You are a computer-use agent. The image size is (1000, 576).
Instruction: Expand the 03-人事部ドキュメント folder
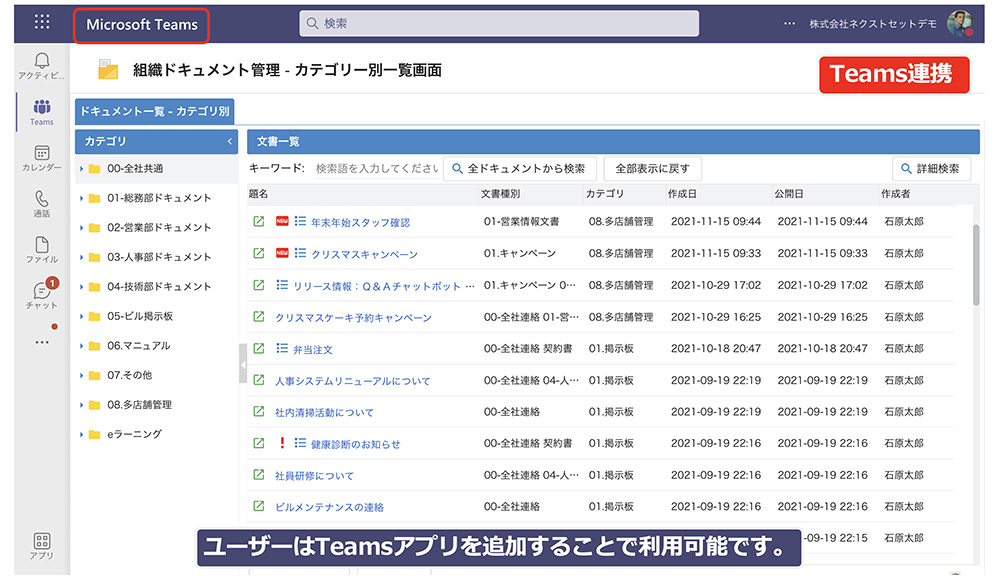82,257
